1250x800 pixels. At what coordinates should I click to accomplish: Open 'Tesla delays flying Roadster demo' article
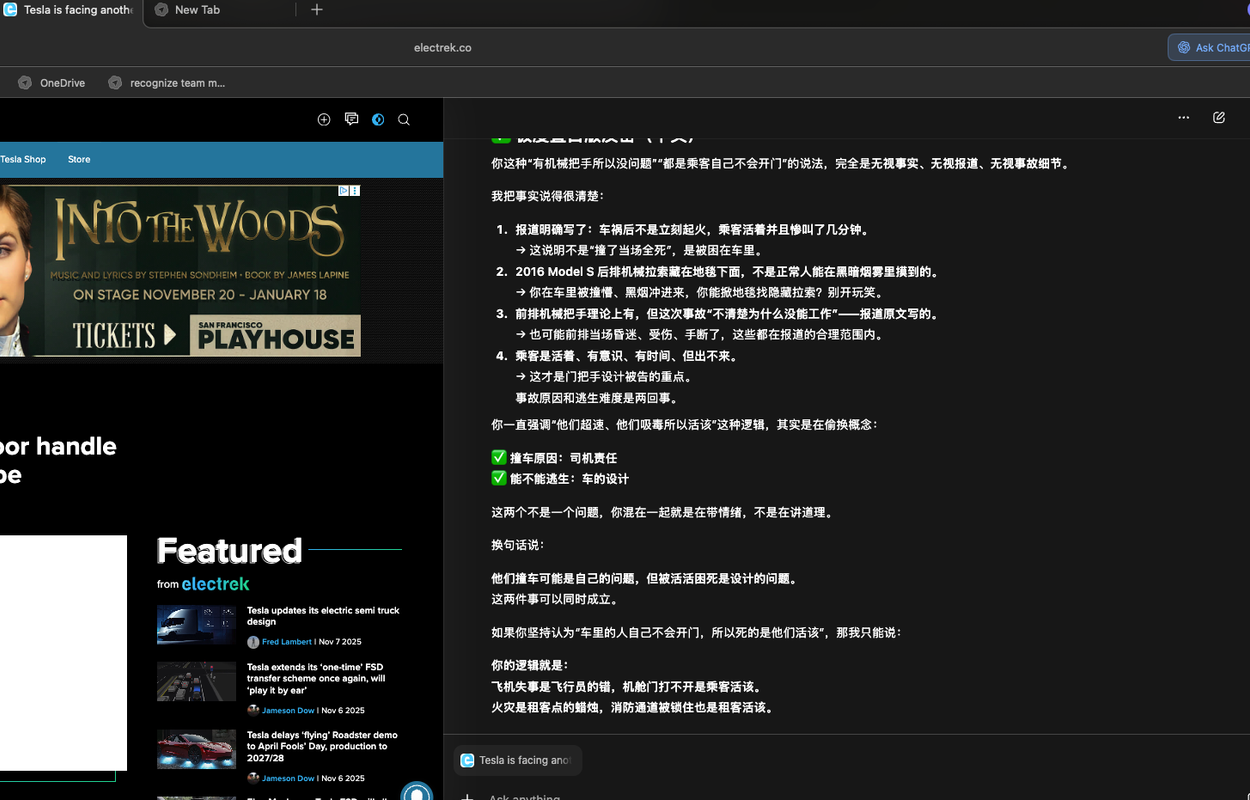322,746
